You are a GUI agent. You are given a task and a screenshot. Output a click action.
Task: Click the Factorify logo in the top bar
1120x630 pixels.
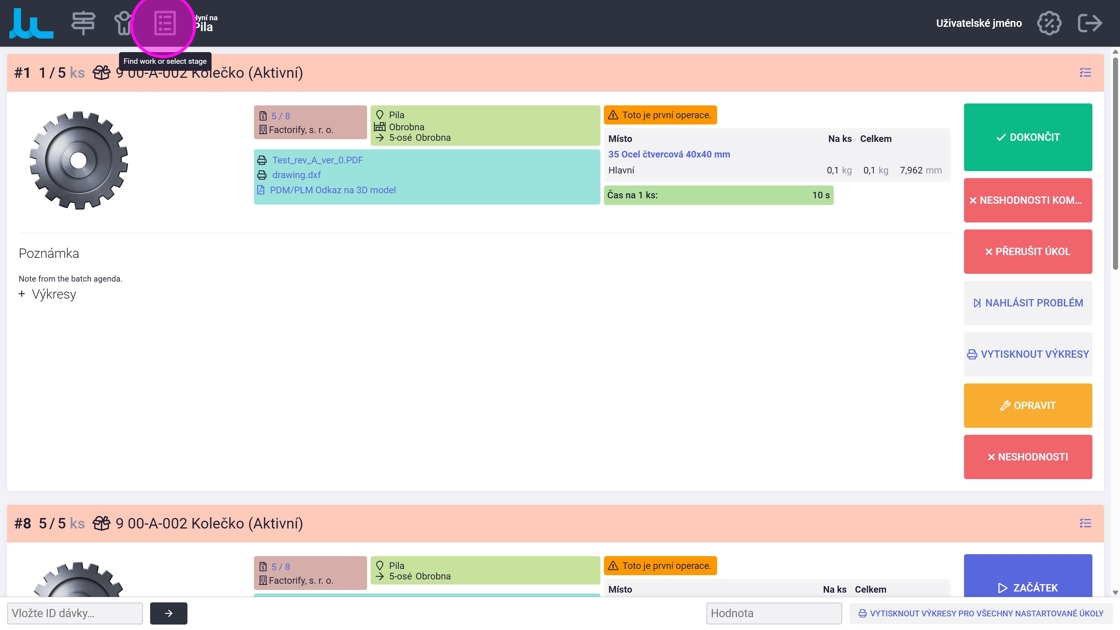[31, 24]
